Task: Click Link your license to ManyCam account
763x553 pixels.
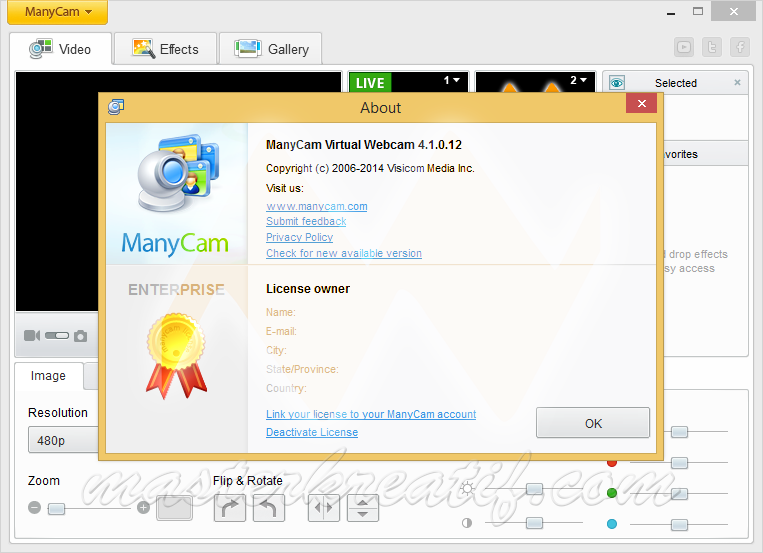Action: (371, 414)
